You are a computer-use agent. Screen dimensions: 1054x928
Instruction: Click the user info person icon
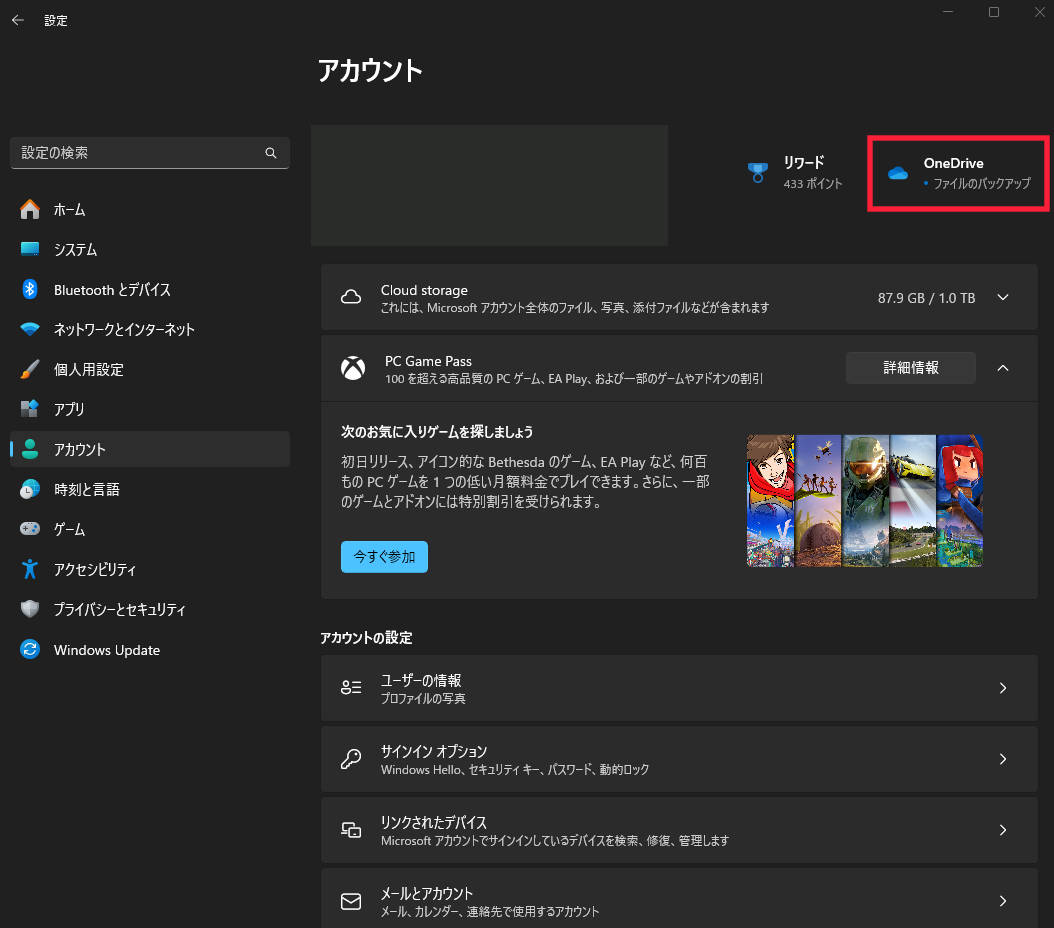pos(351,687)
